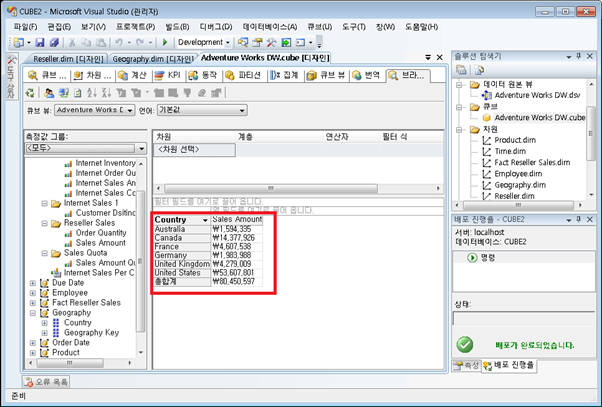Image resolution: width=602 pixels, height=407 pixels.
Task: Open the 파일(F) menu
Action: click(x=25, y=27)
